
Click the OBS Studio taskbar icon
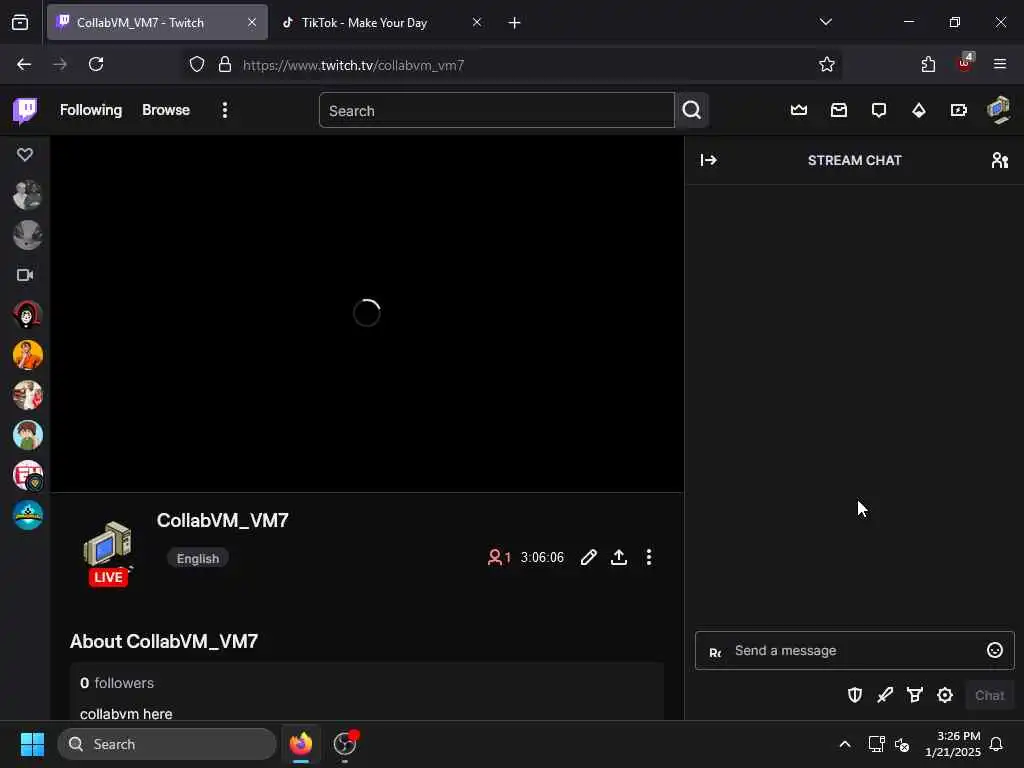click(x=345, y=744)
